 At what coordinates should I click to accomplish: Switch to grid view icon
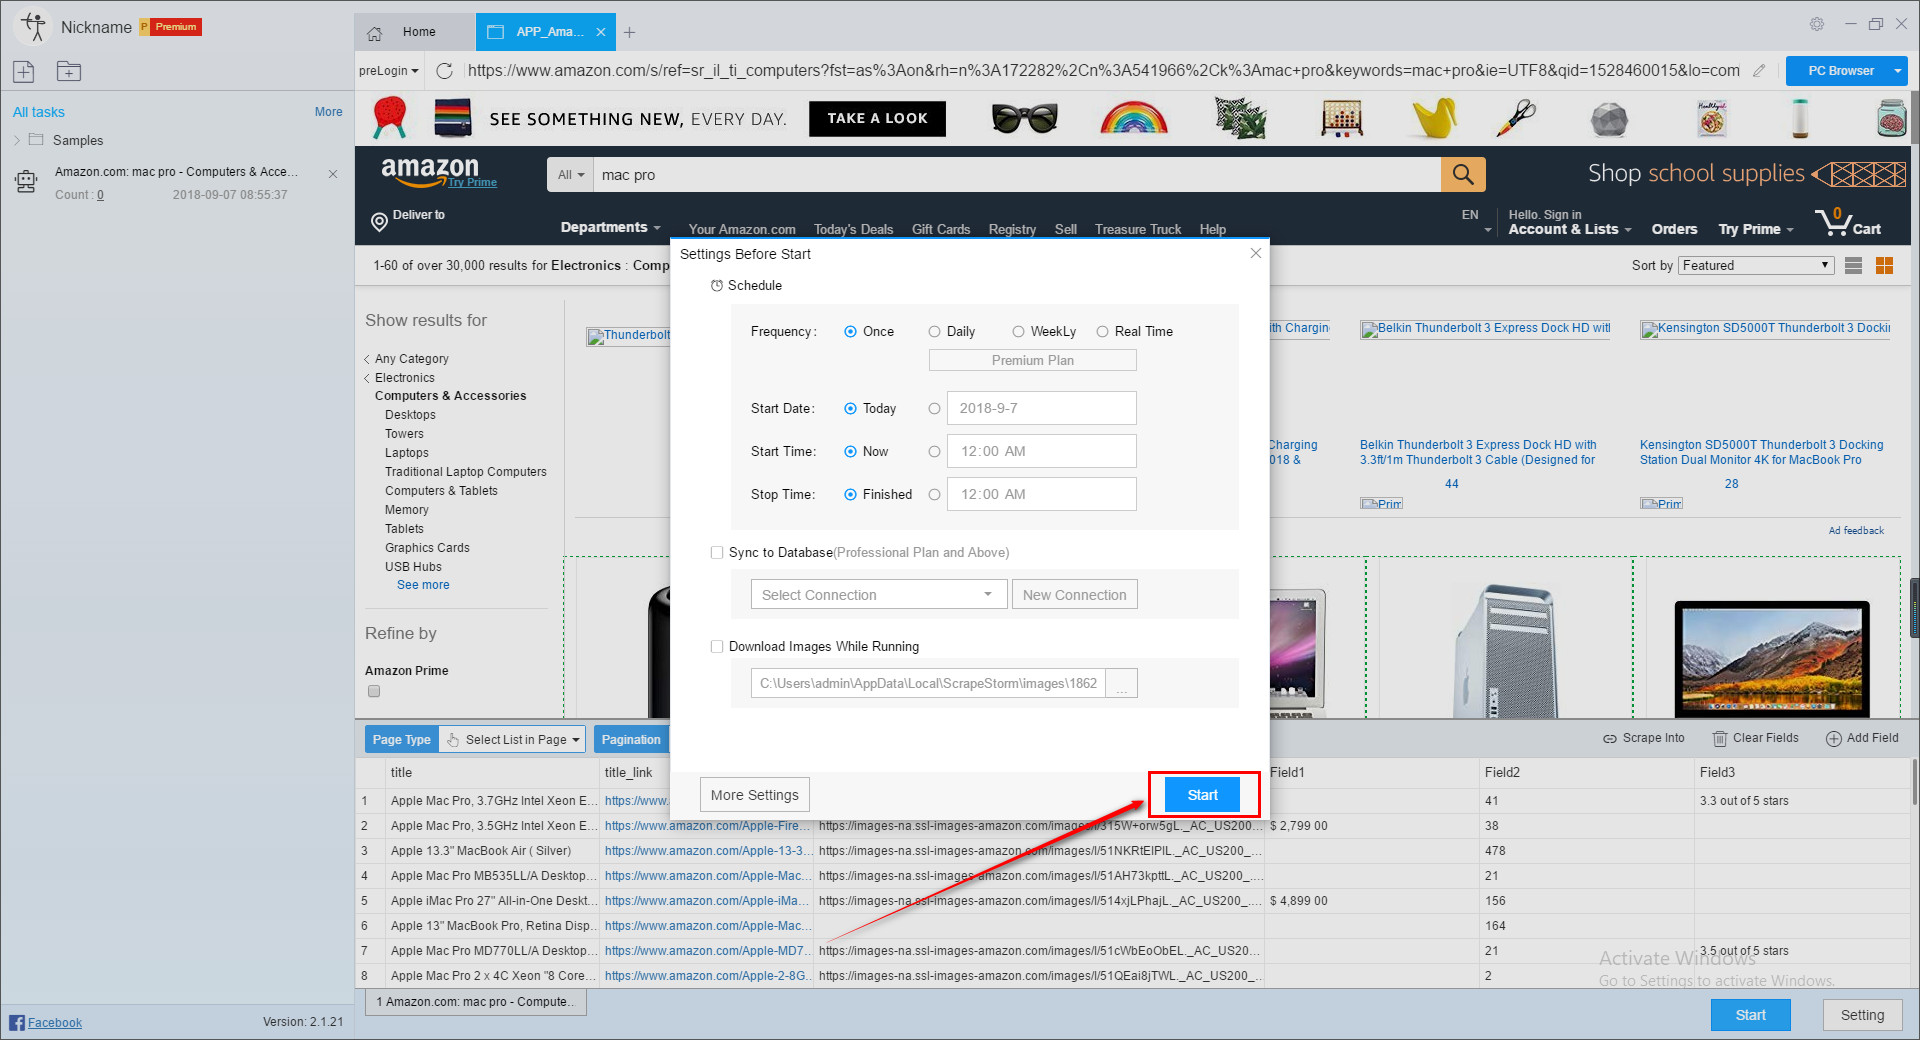[x=1884, y=265]
